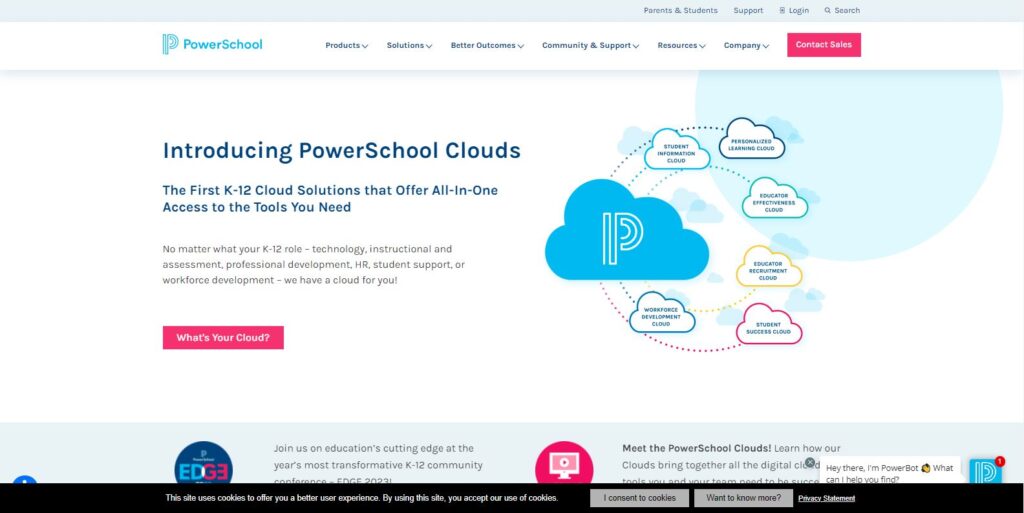This screenshot has height=513, width=1024.
Task: Click the Introducing PowerSchool Clouds heading
Action: coord(342,150)
